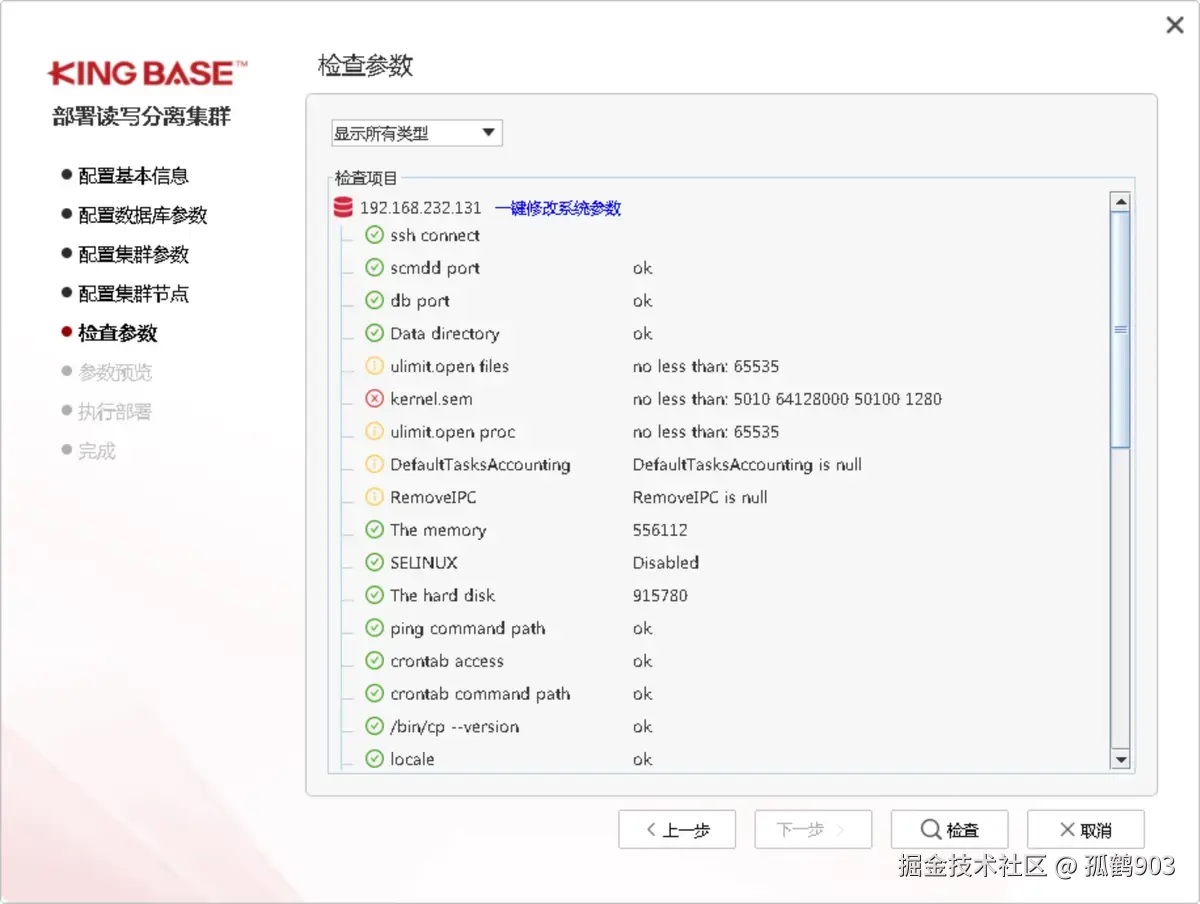
Task: Click warning icon for DefaultTasksAccounting
Action: [375, 464]
